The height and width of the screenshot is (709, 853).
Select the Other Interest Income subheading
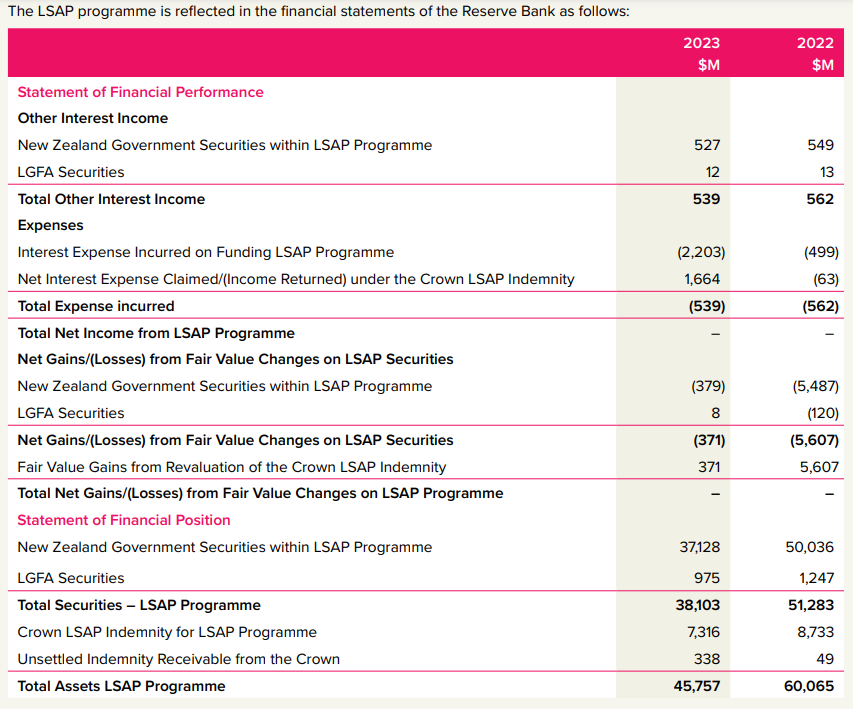coord(93,118)
